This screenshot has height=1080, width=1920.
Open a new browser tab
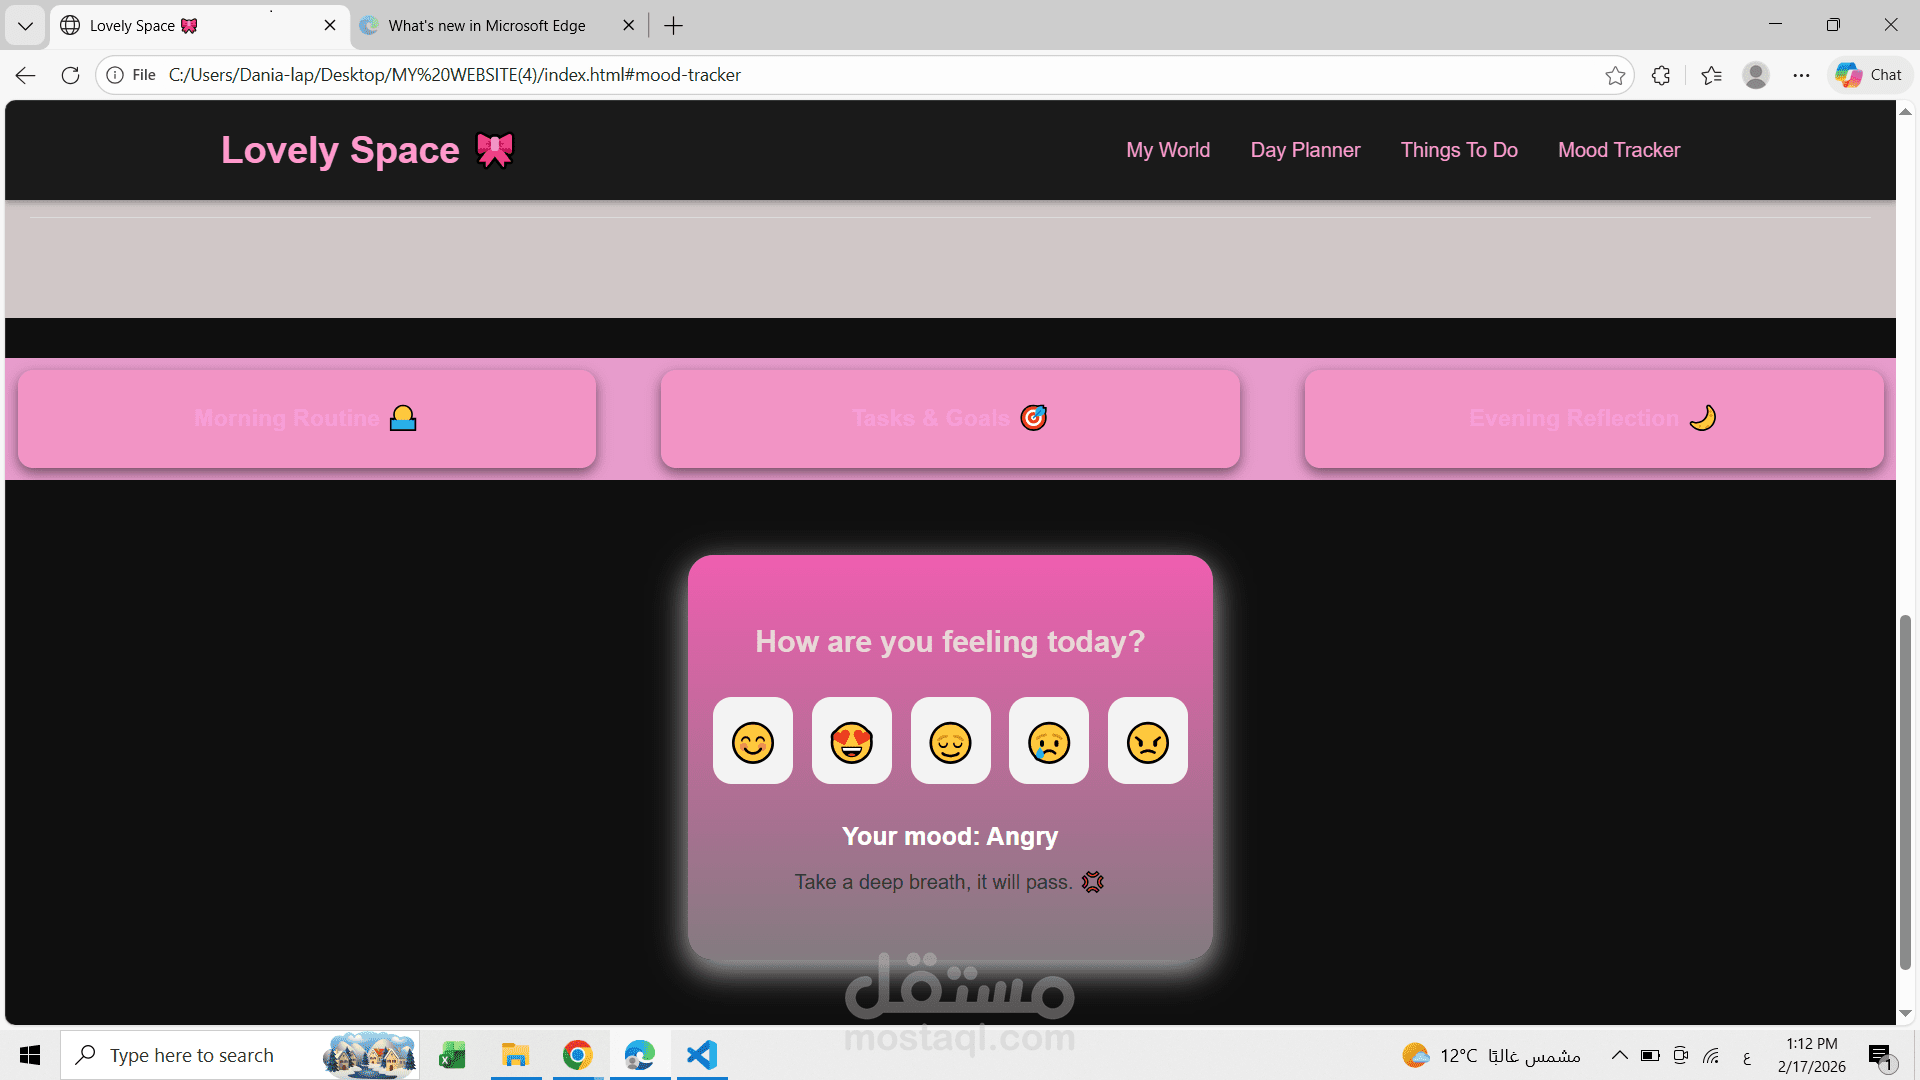[x=674, y=26]
